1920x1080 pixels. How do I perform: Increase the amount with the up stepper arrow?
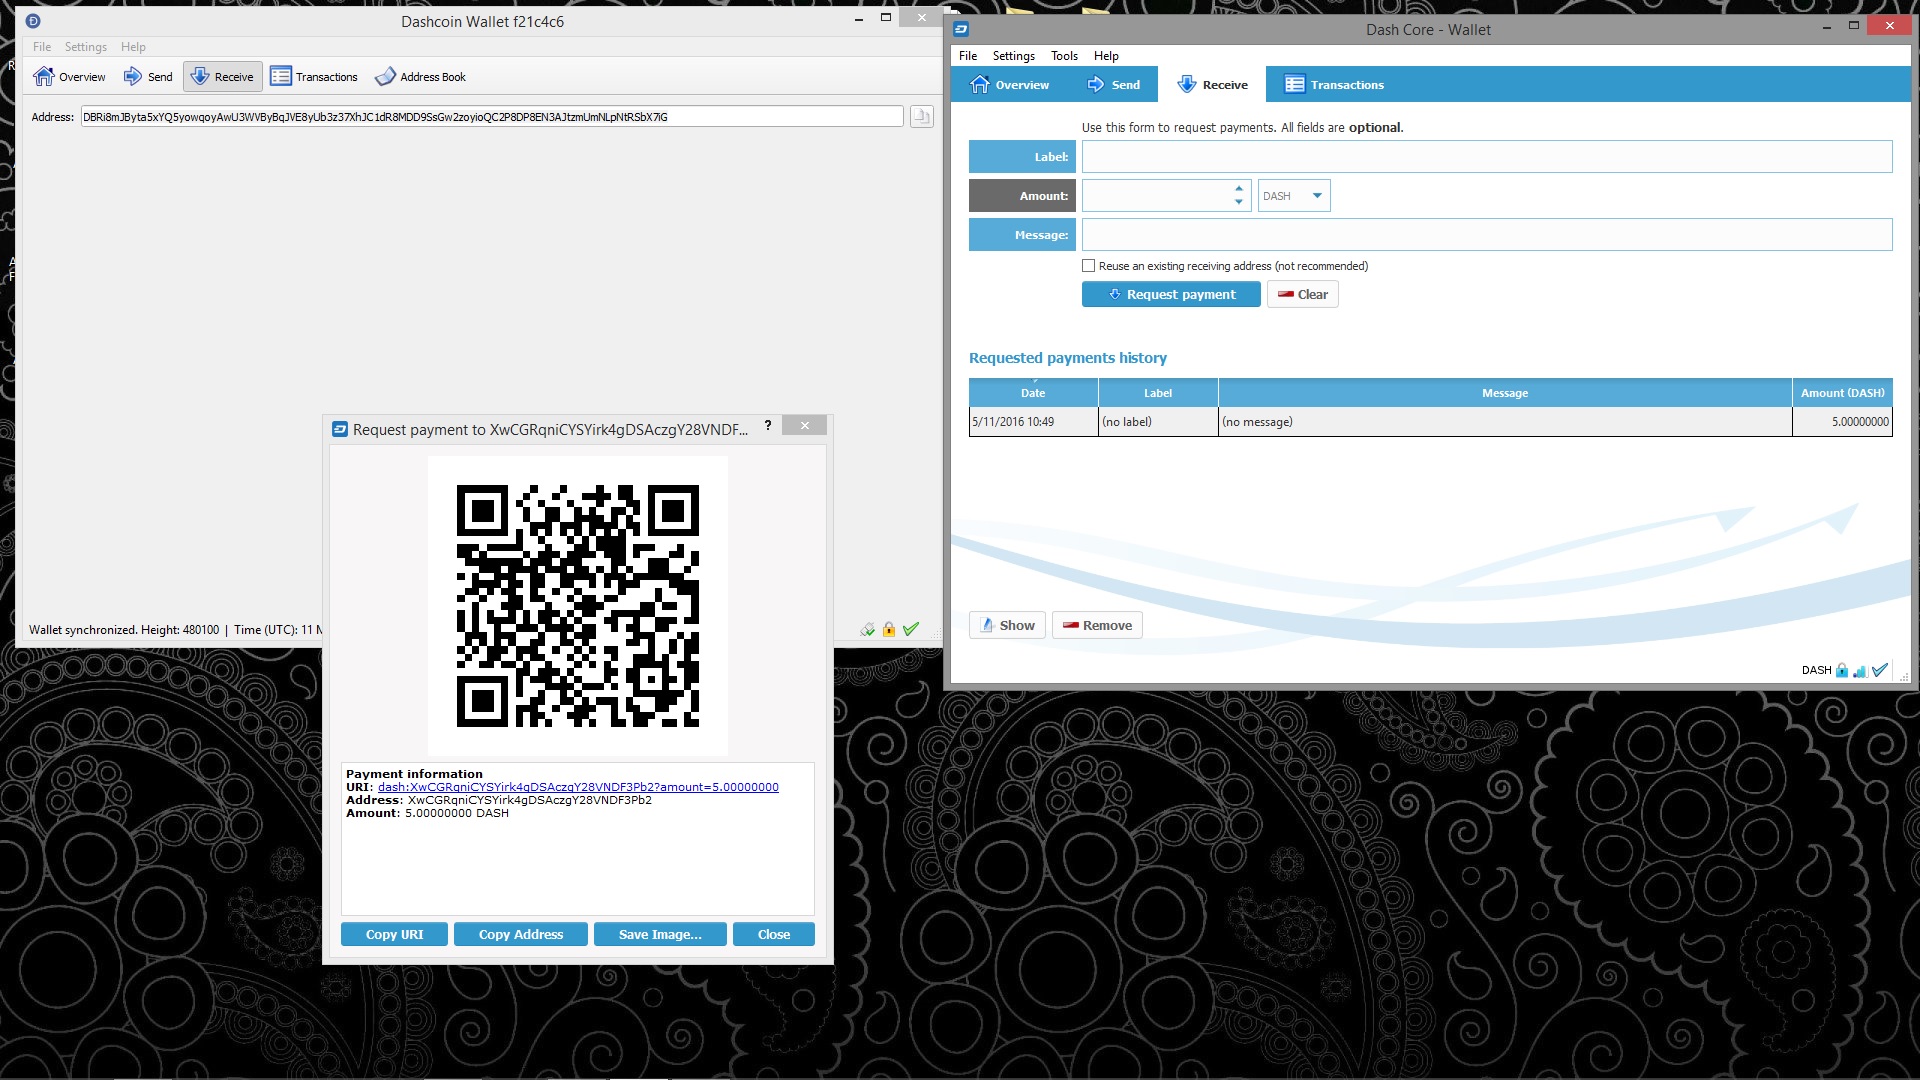(1239, 188)
